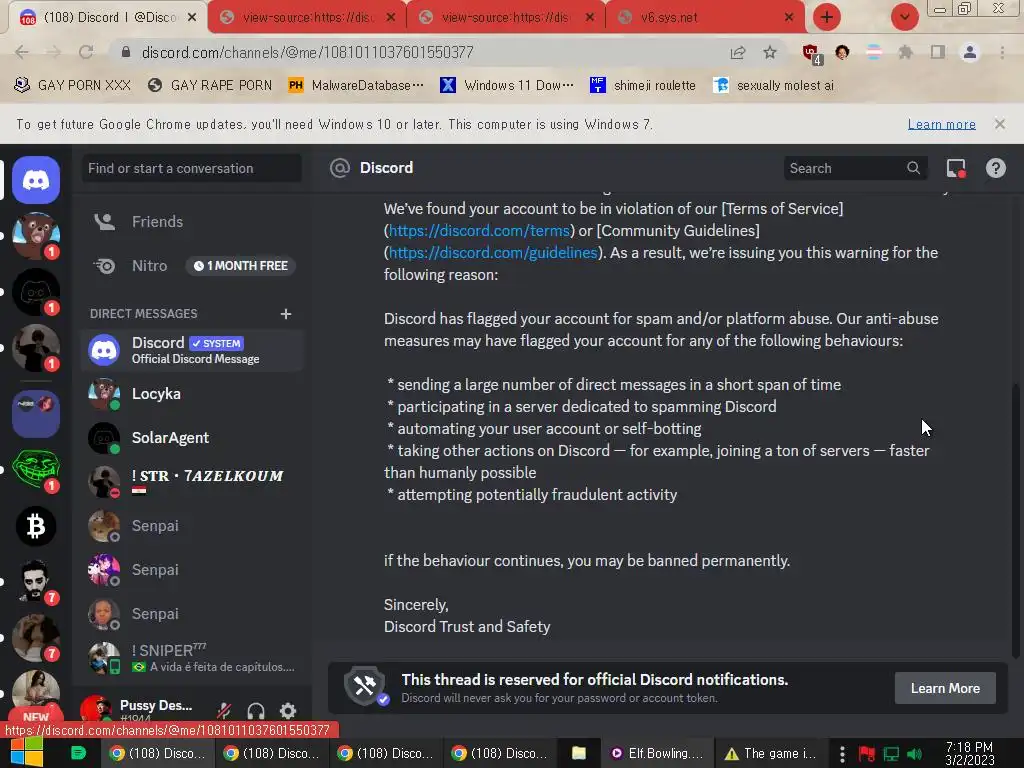Toggle headphones deafen in user panel
1024x768 pixels.
pyautogui.click(x=256, y=711)
